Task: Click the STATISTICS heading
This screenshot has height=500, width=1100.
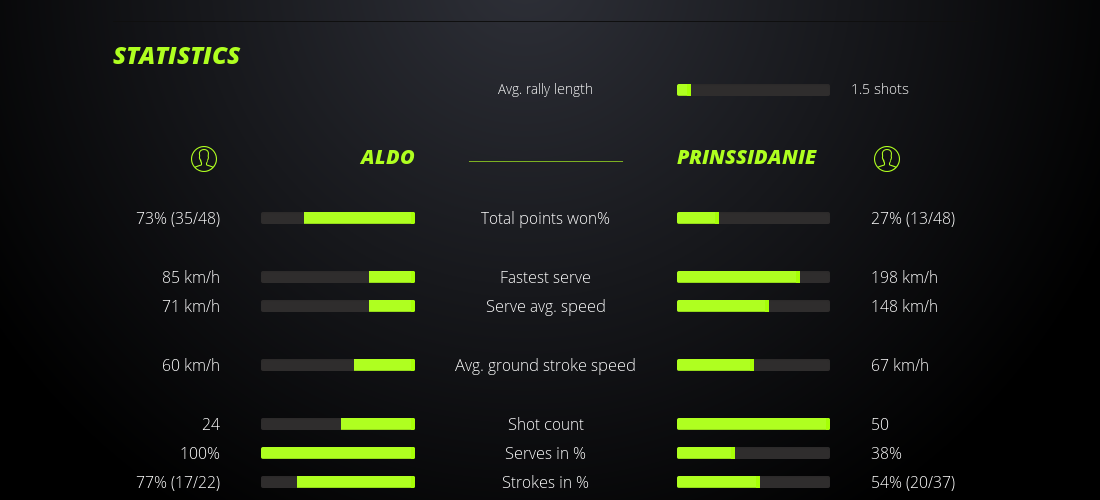Action: (x=176, y=56)
